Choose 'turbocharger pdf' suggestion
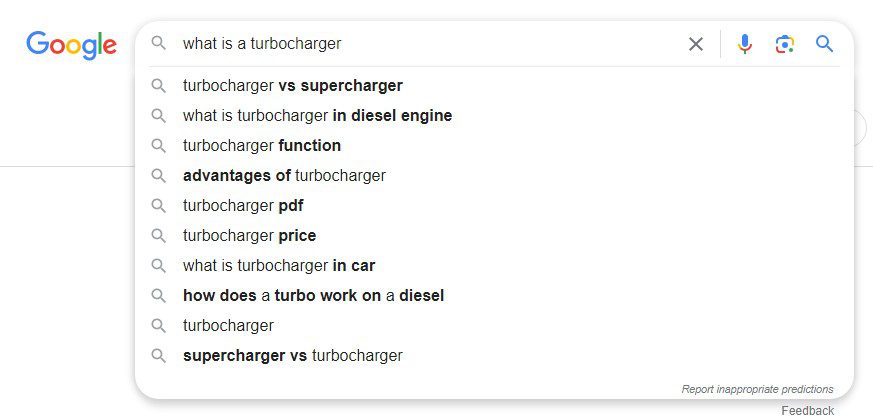The height and width of the screenshot is (419, 873). (x=494, y=206)
